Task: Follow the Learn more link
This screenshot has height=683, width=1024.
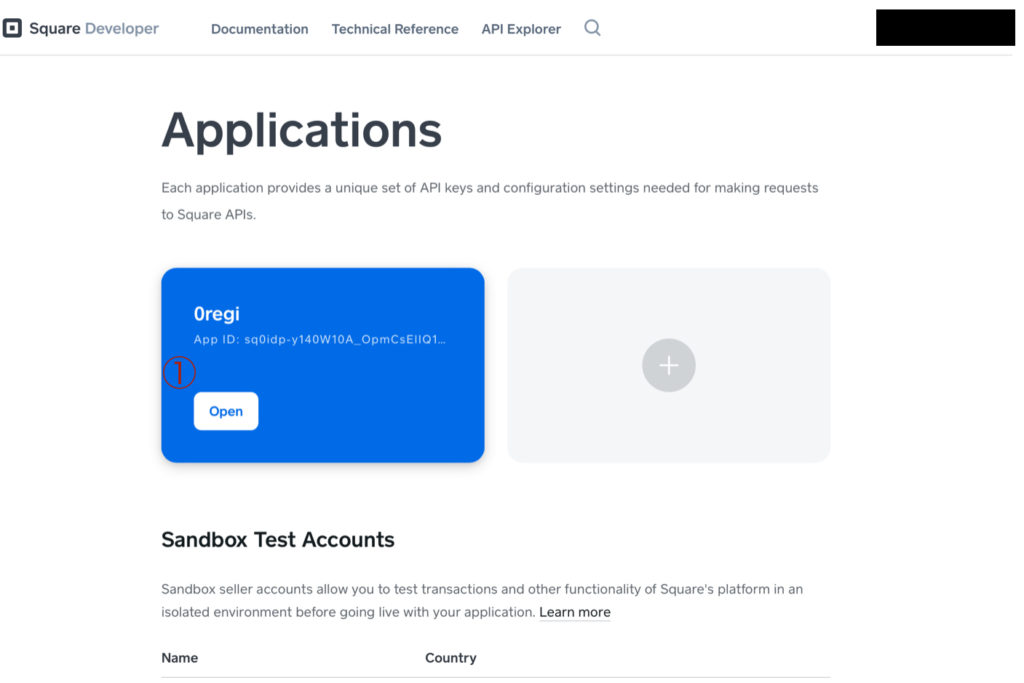Action: 574,612
